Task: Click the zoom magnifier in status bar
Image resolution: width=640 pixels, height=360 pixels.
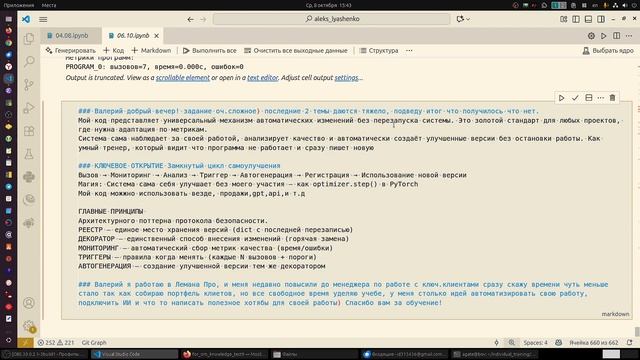Action: (x=511, y=342)
